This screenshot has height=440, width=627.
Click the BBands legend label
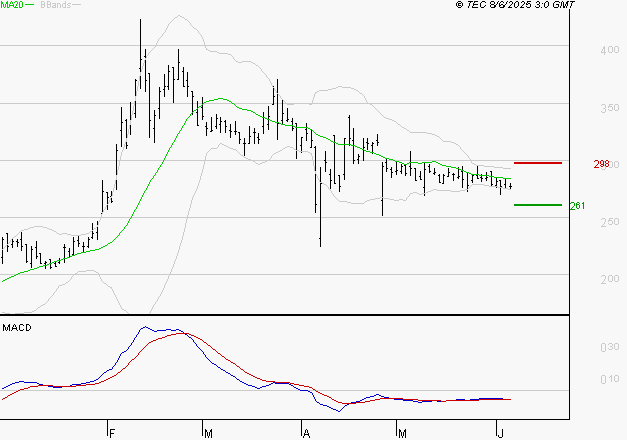tap(56, 5)
